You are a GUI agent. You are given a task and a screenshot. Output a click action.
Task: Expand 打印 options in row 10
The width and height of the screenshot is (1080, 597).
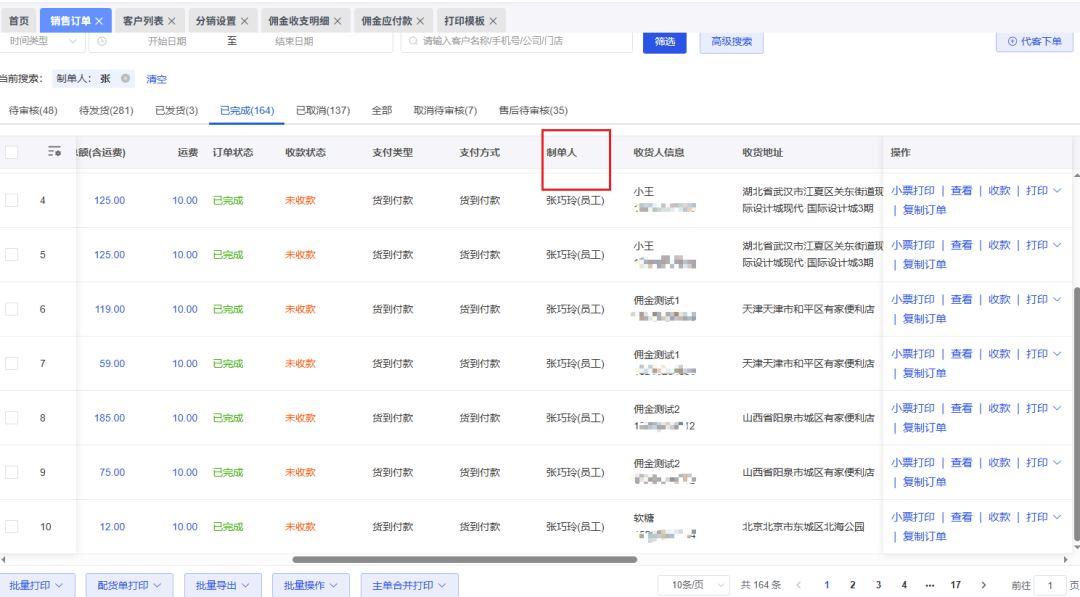(1043, 517)
